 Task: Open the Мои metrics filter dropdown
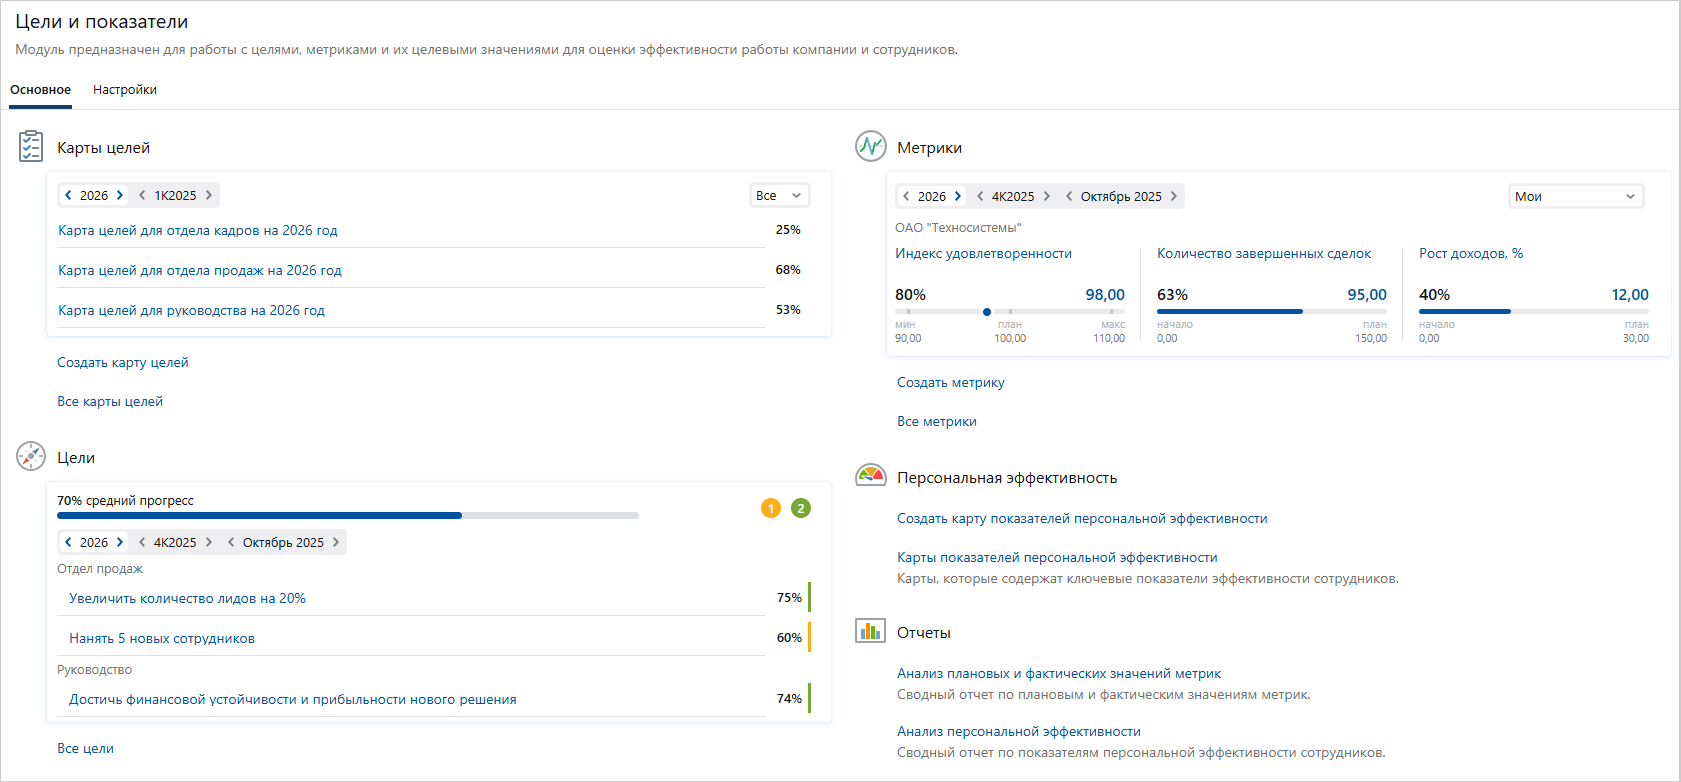[x=1576, y=196]
